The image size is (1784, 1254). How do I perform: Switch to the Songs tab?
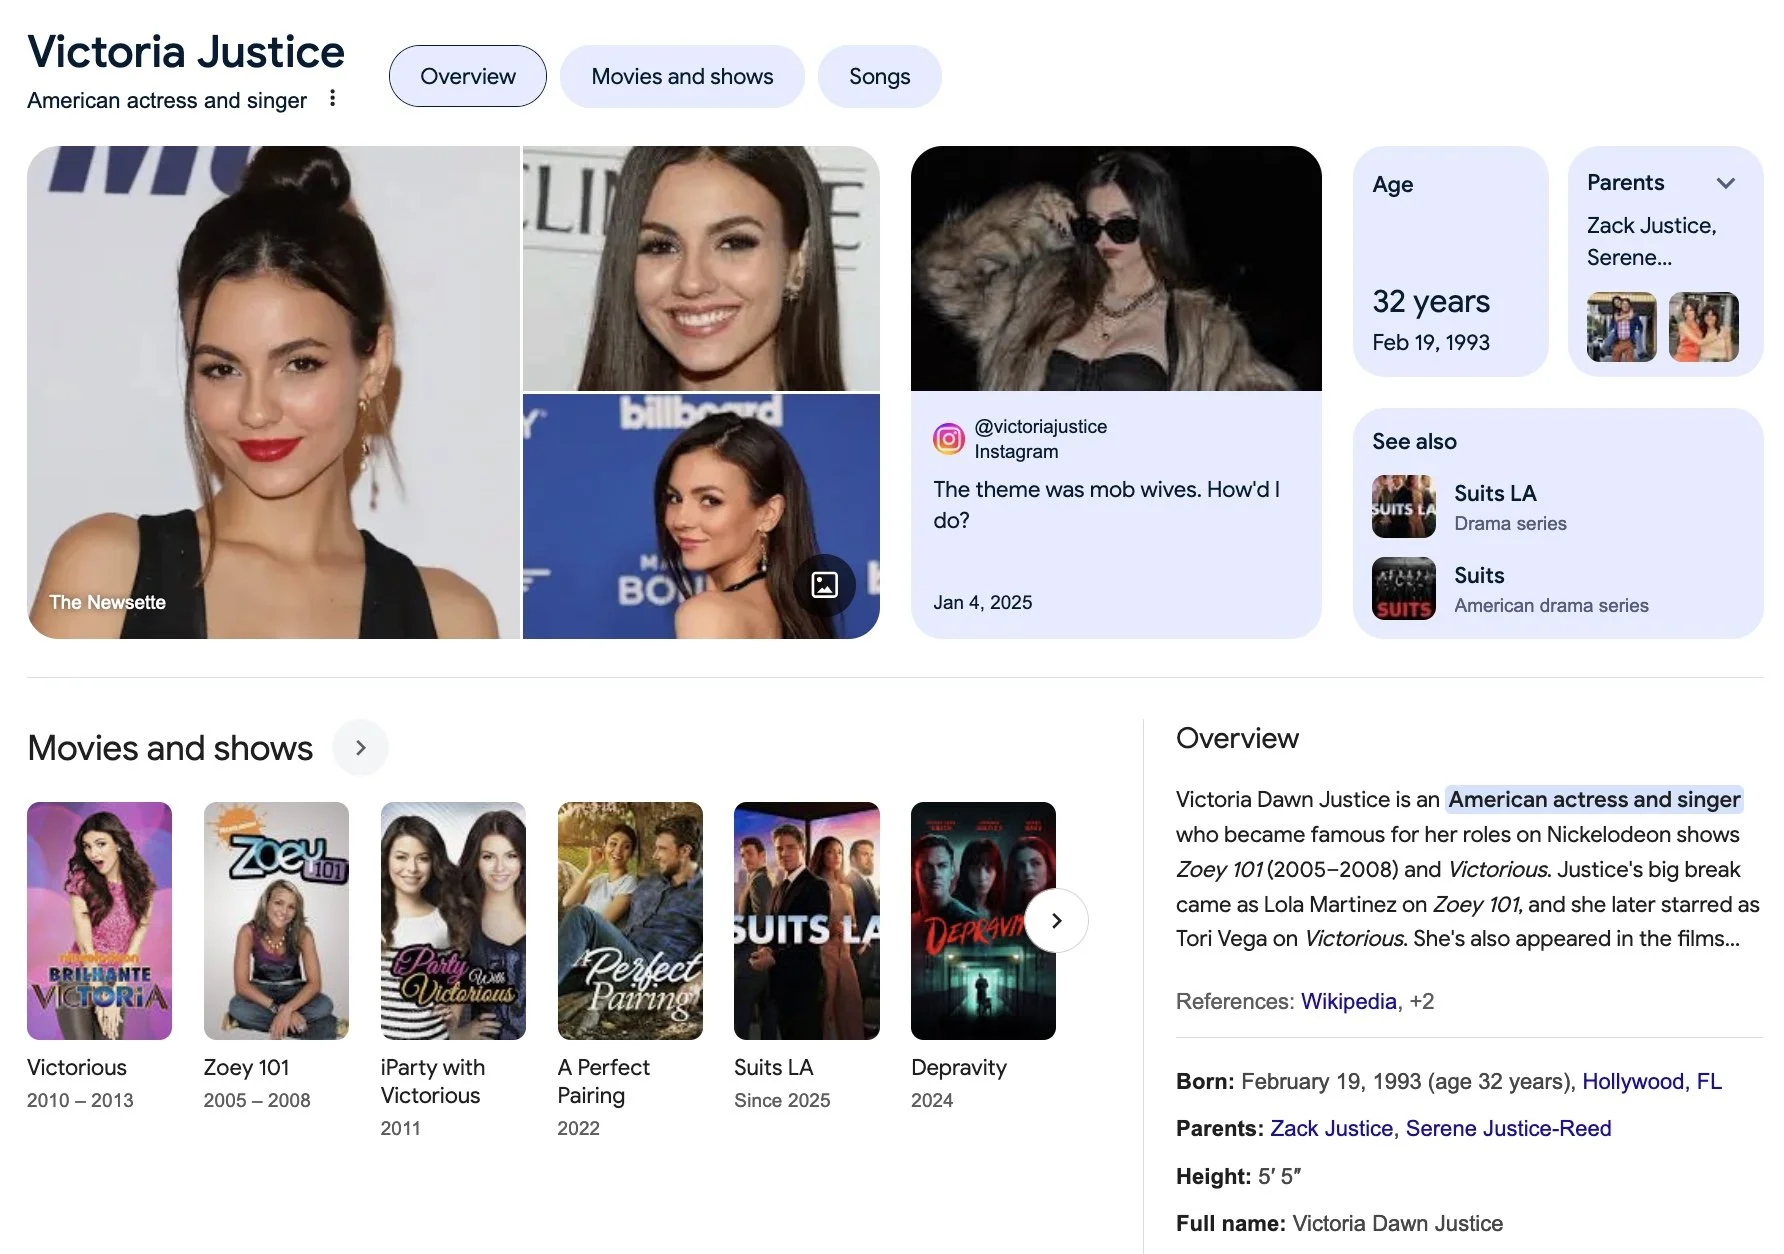click(879, 76)
